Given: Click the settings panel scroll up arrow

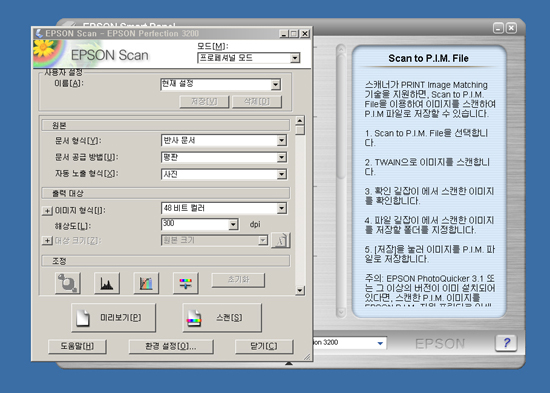Looking at the screenshot, I should tap(300, 121).
